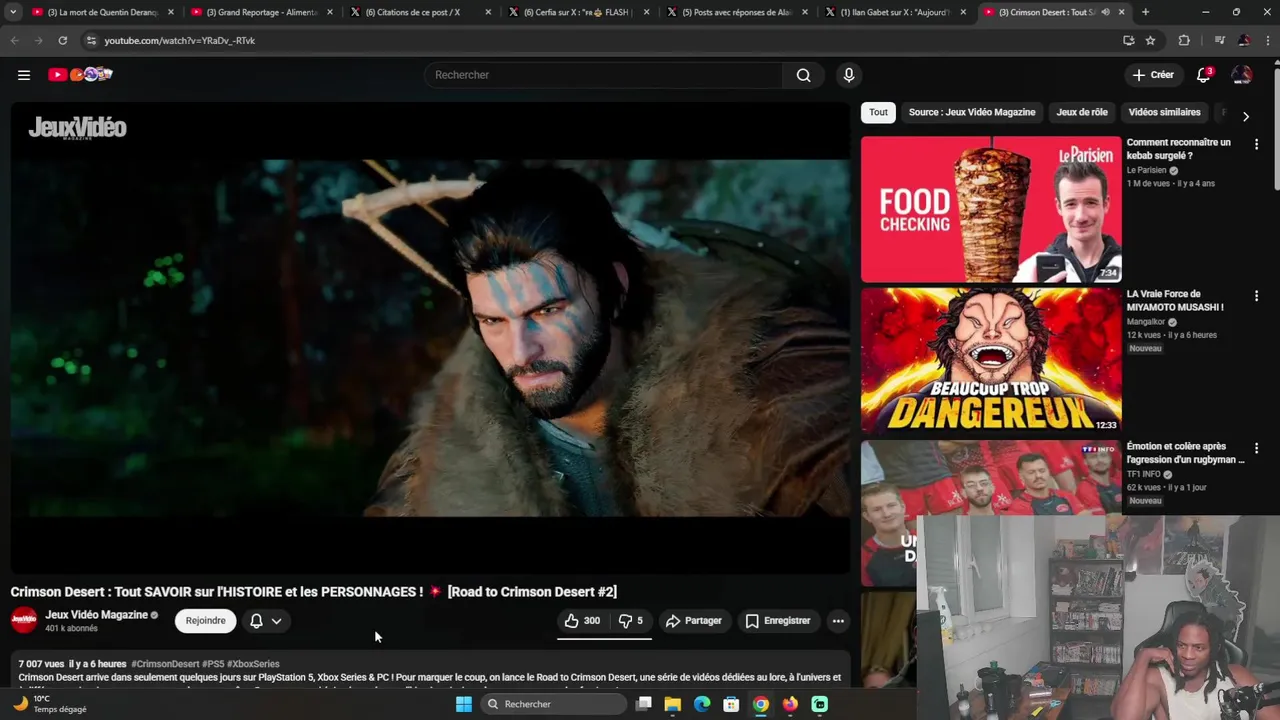
Task: Select the Jeux de rôle chip
Action: (1082, 112)
